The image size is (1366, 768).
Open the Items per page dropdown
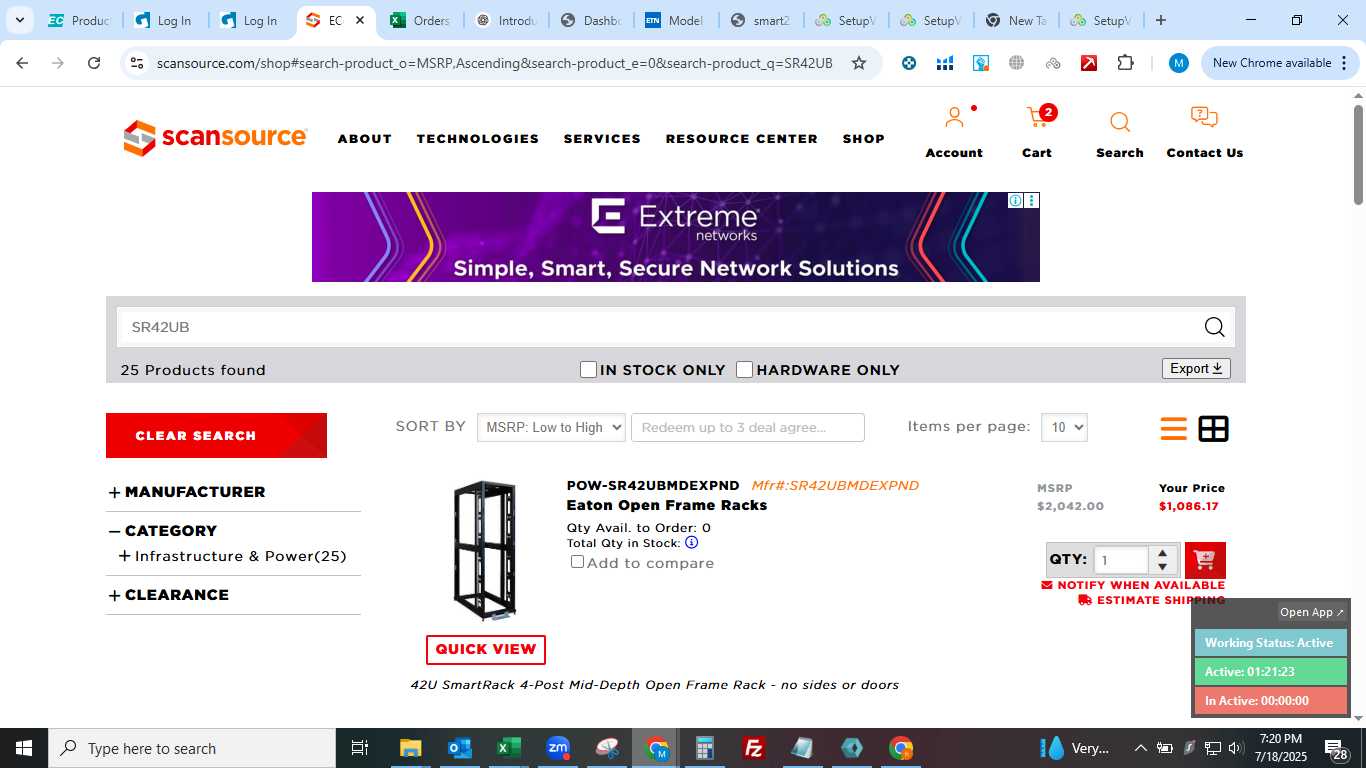pyautogui.click(x=1064, y=427)
